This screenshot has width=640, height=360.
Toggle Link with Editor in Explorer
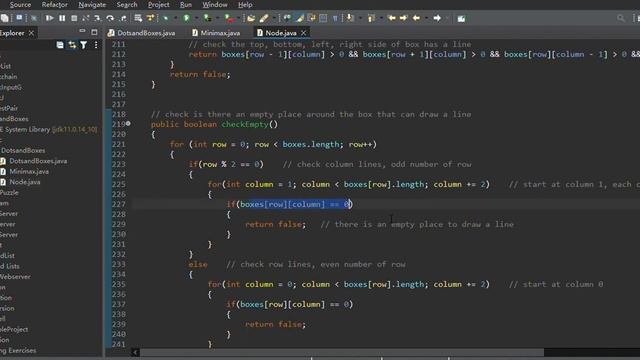tap(72, 45)
